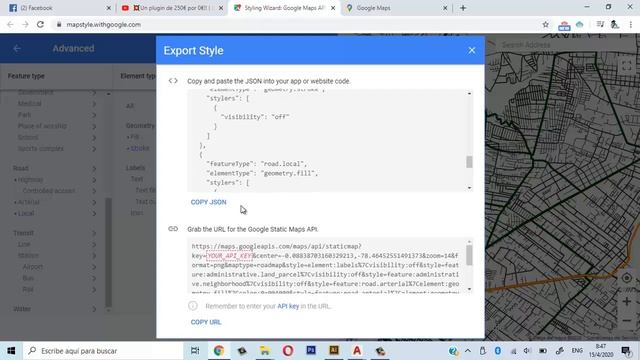The width and height of the screenshot is (640, 360).
Task: Expand the Sports complex feature type
Action: point(94,149)
